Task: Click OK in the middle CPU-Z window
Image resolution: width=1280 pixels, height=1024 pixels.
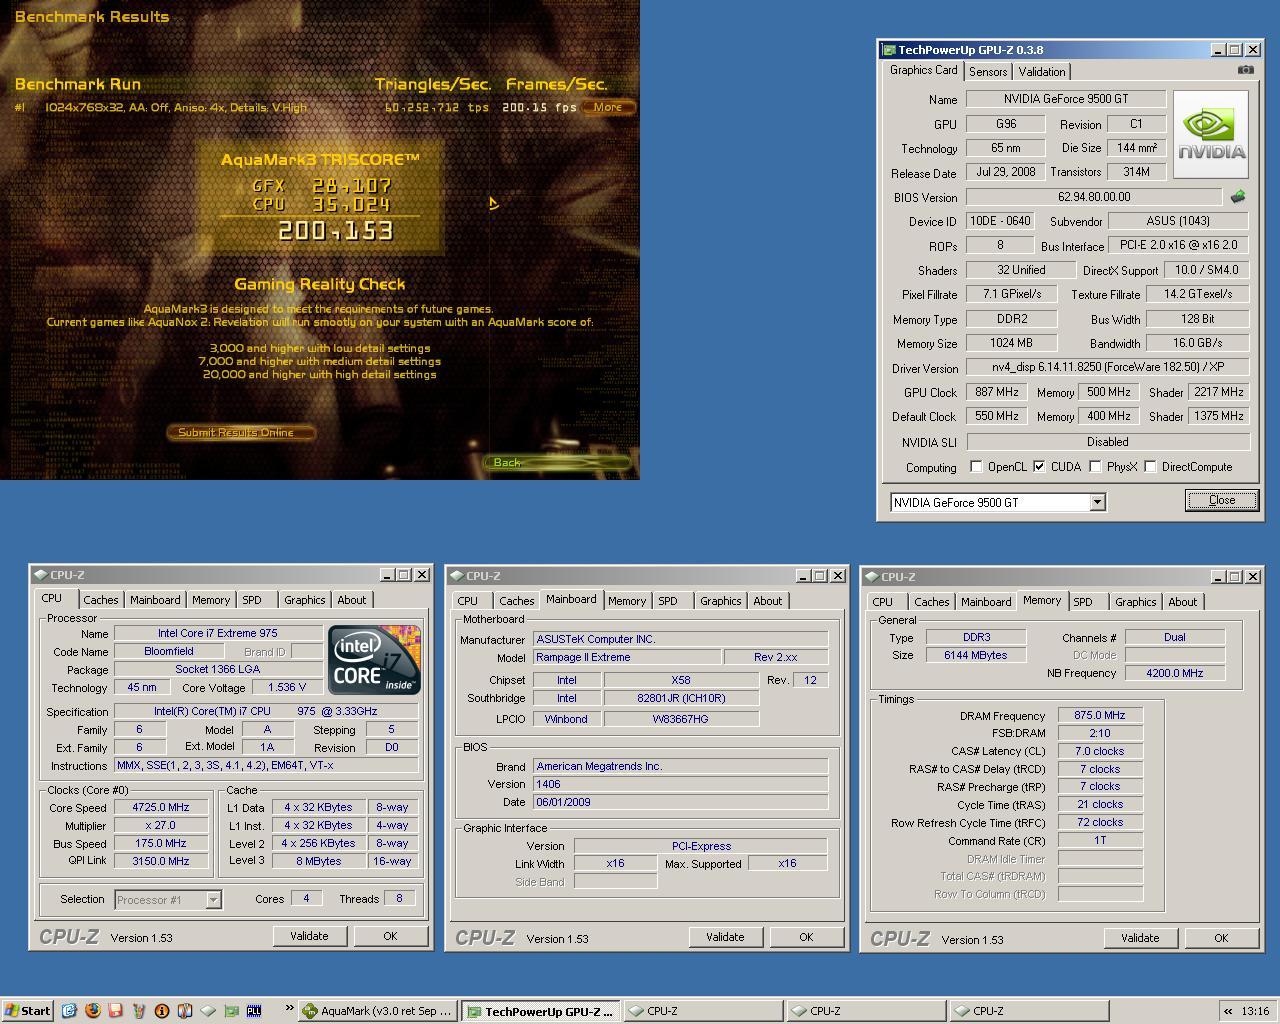Action: coord(806,937)
